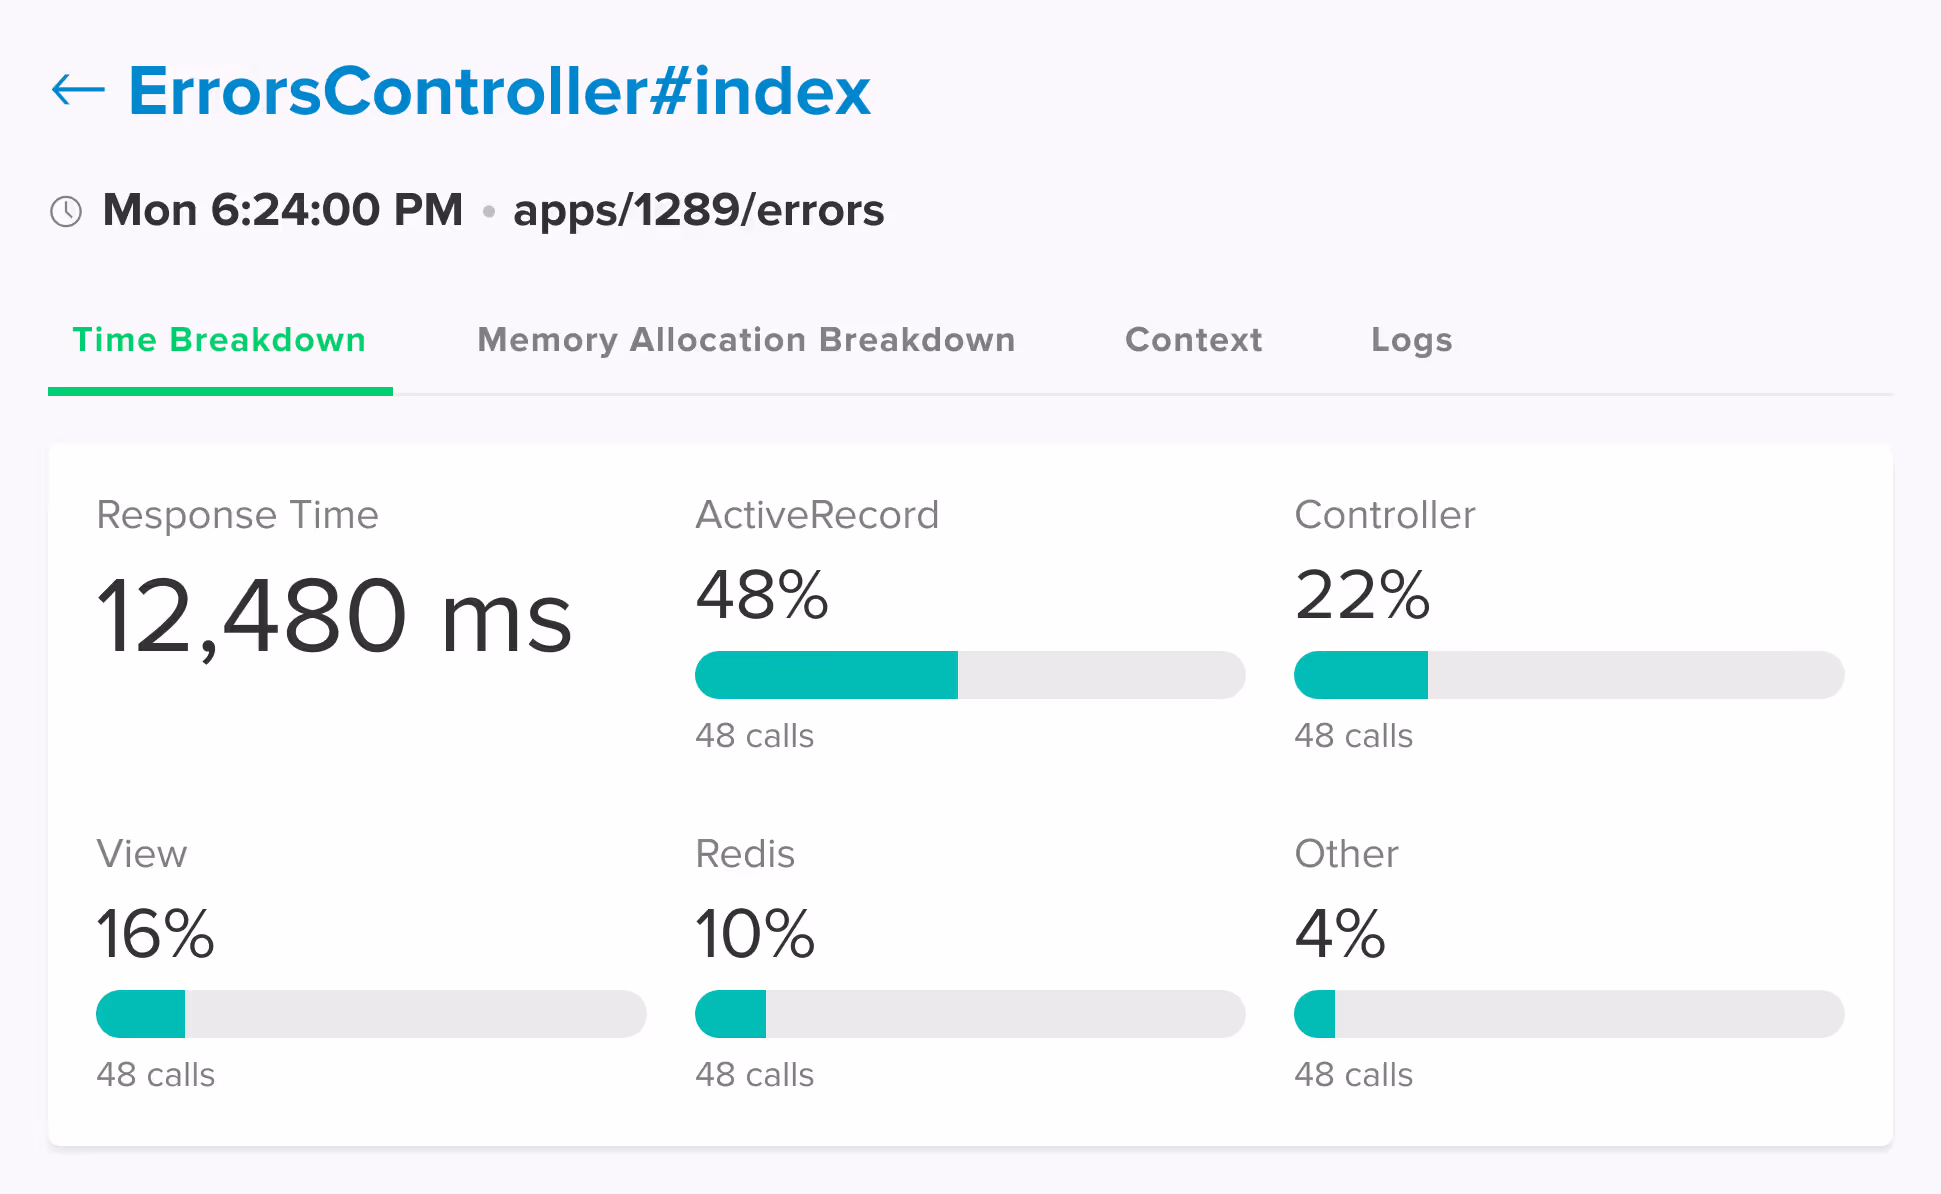
Task: Open the Context tab
Action: point(1193,340)
